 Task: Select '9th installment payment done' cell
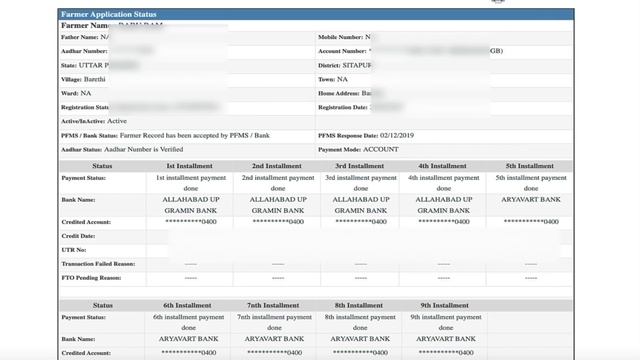[x=446, y=322]
